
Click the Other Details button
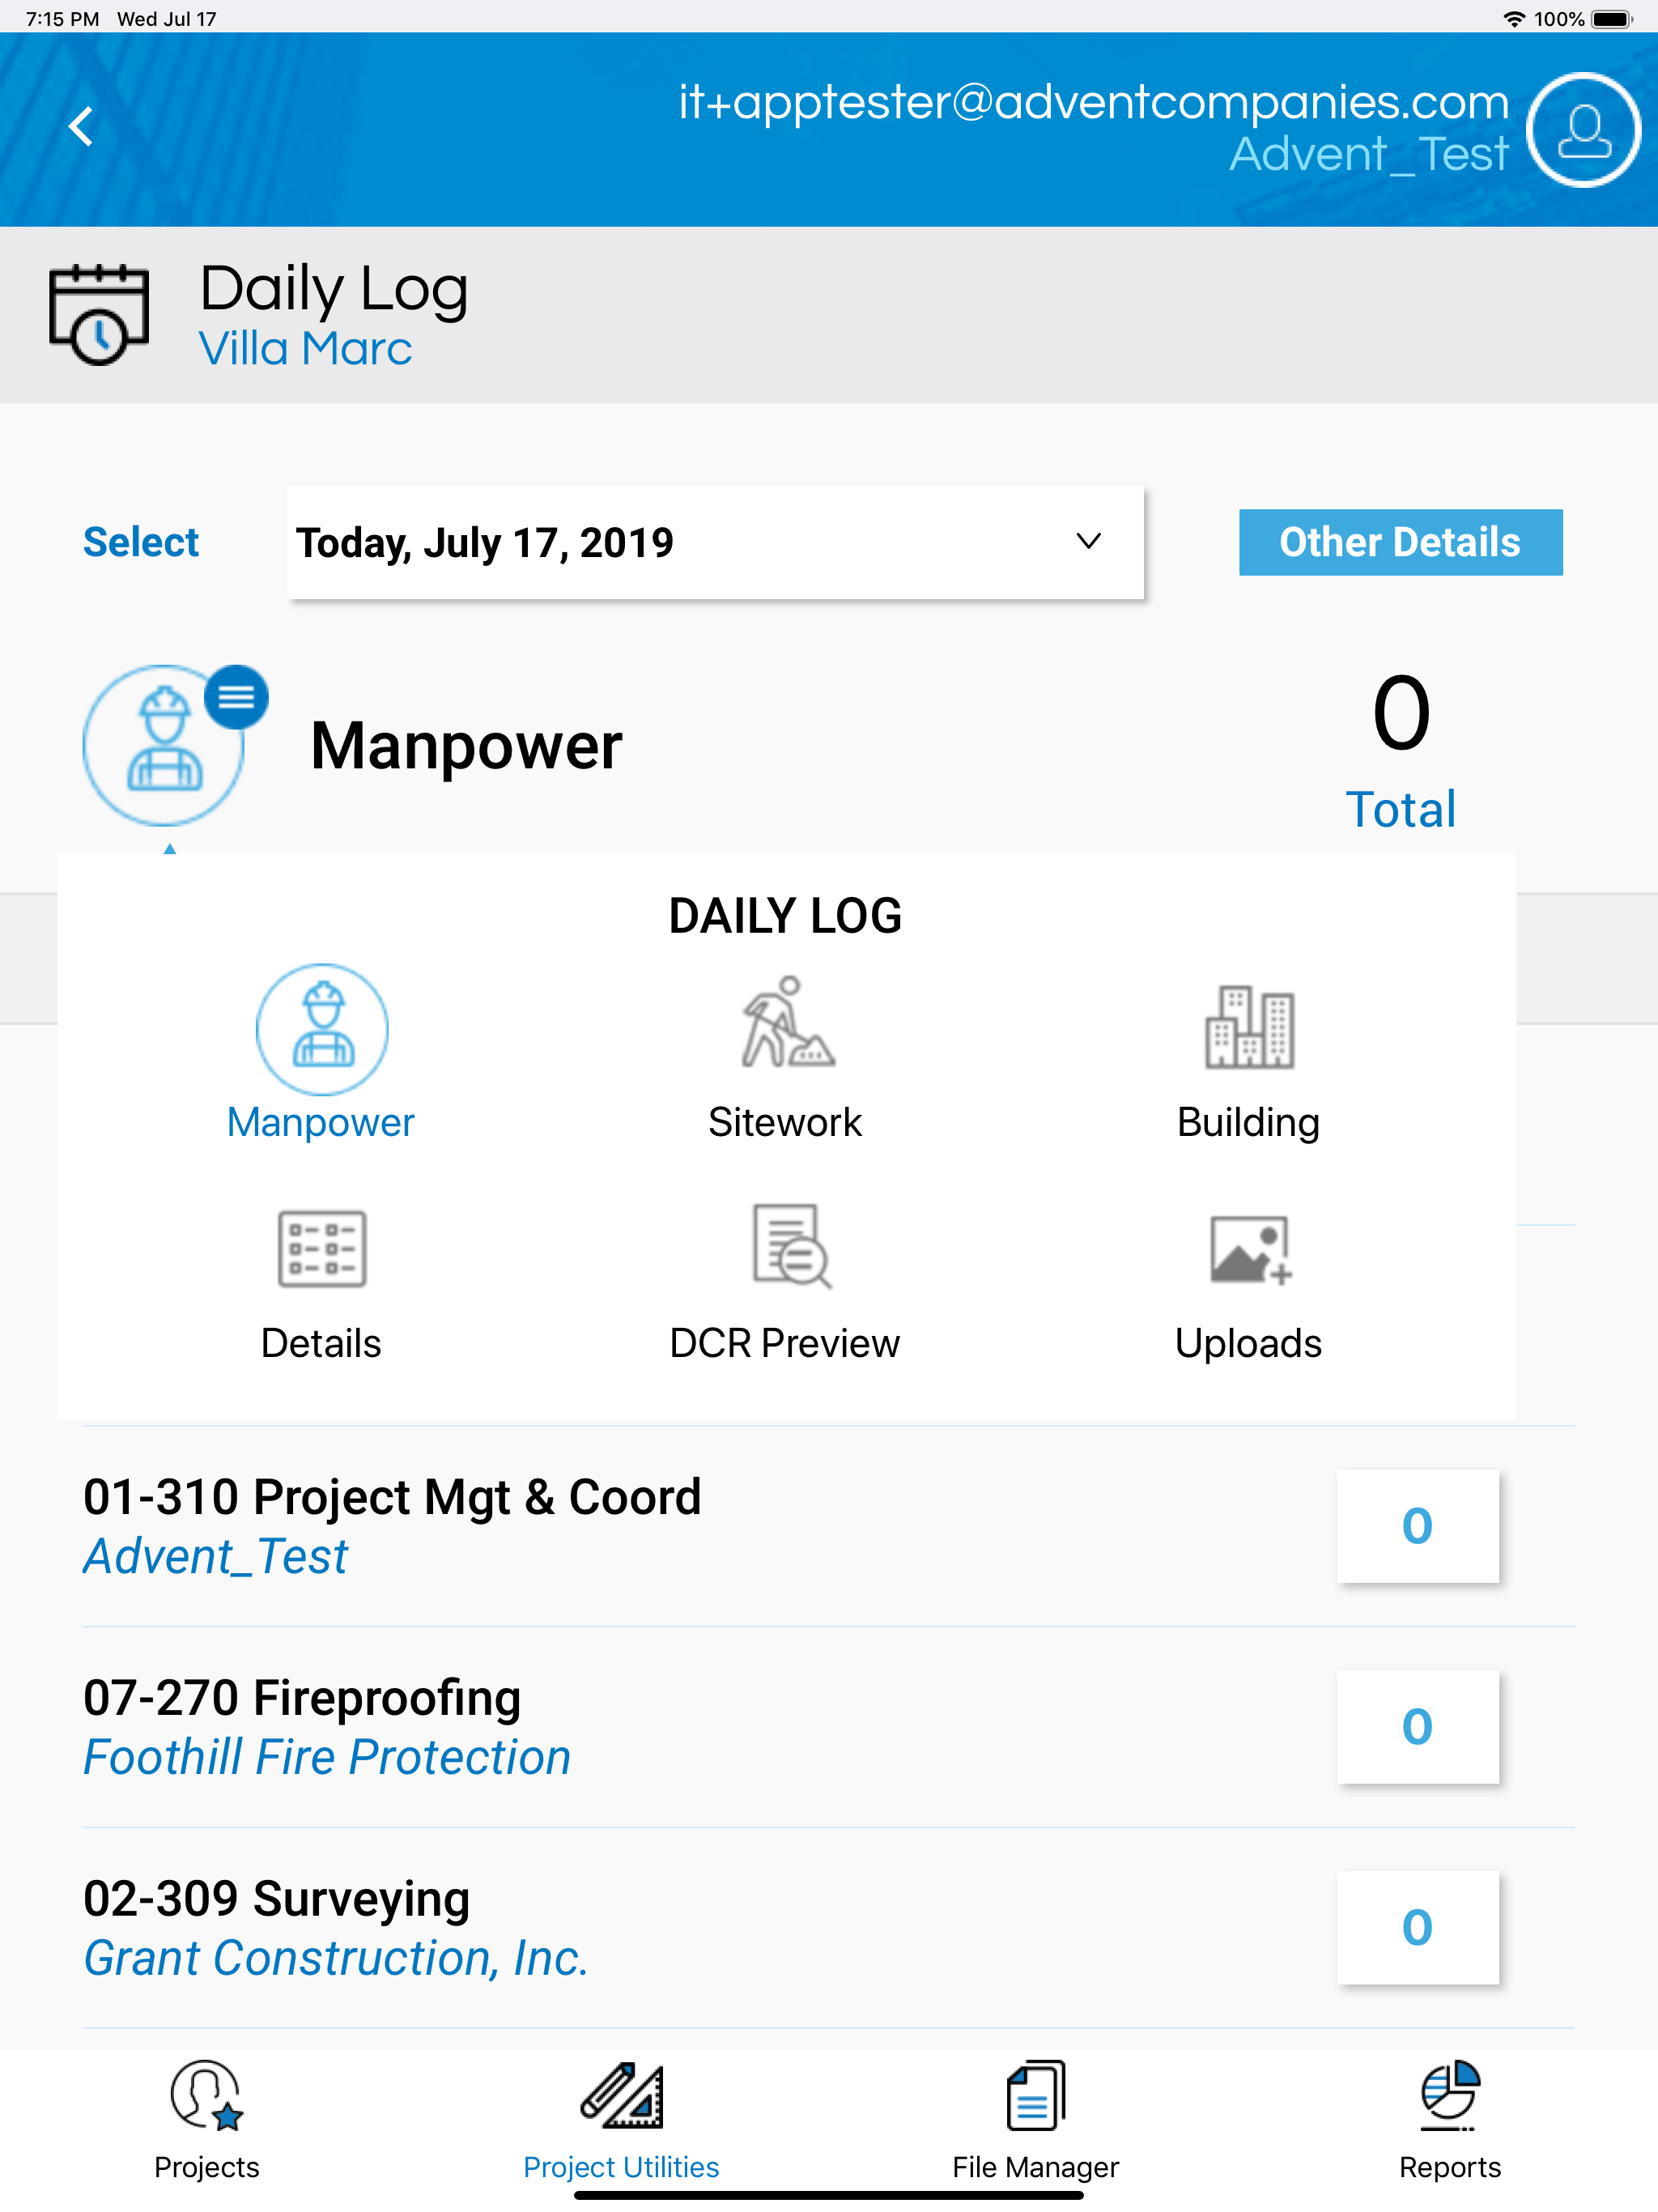(x=1400, y=542)
